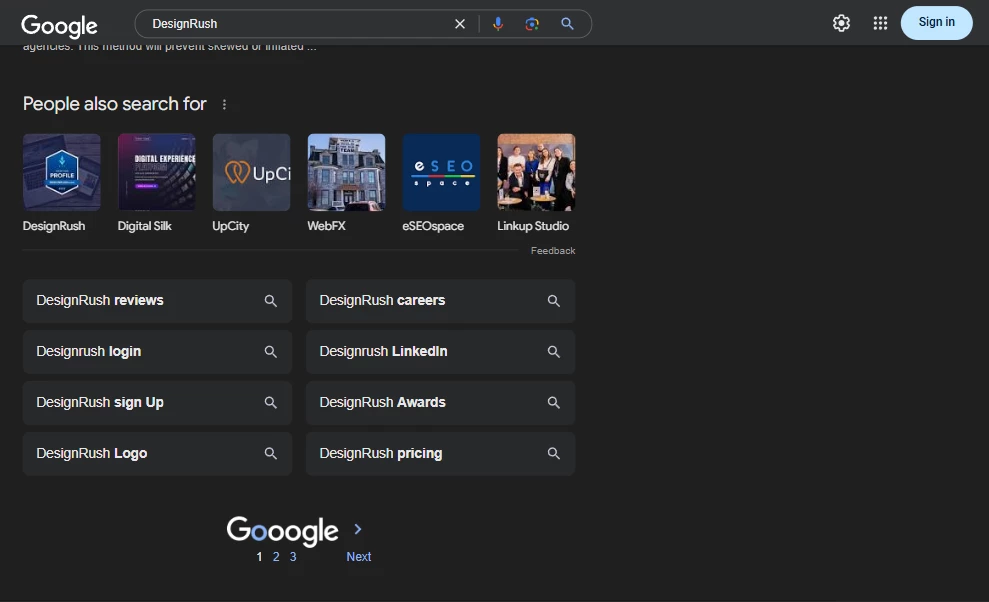
Task: Click magnifier icon in Designrush LinkedIn row
Action: coord(554,351)
